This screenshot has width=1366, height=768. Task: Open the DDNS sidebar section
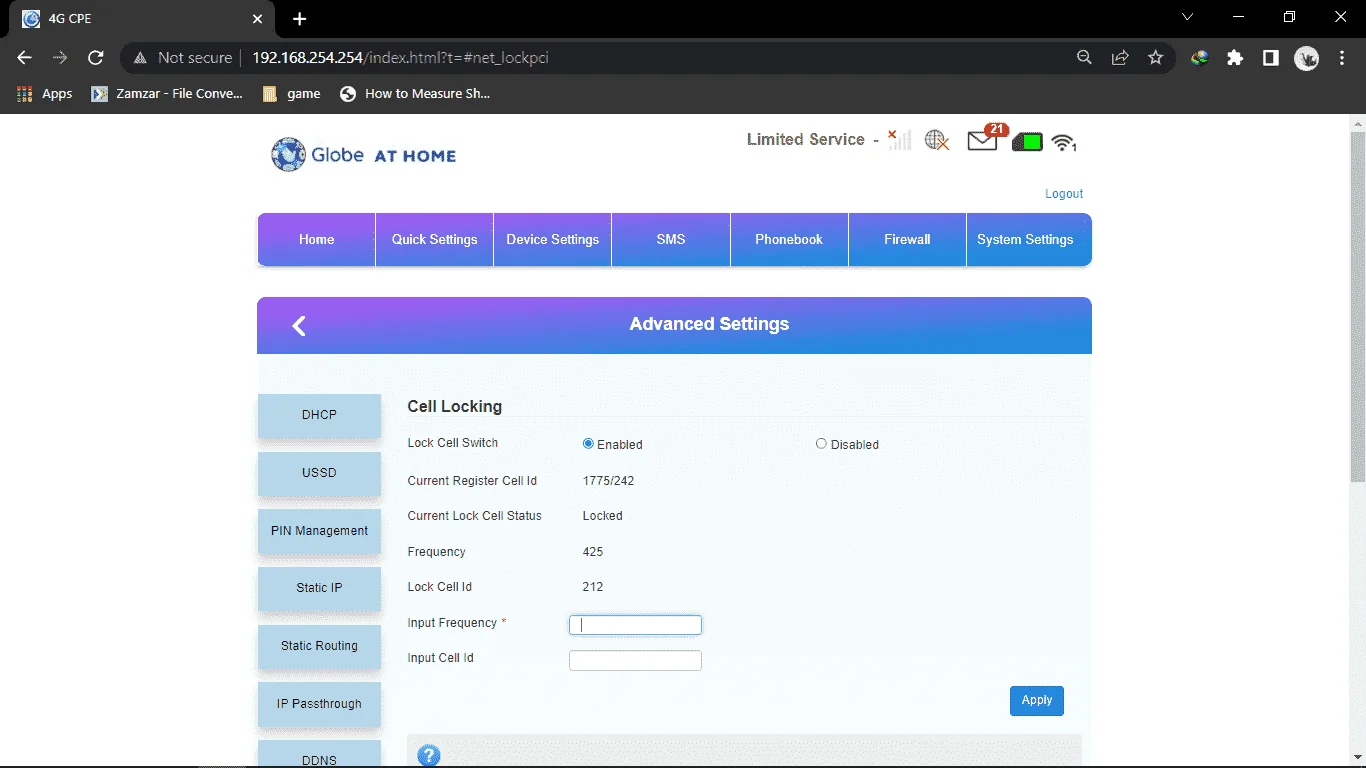point(319,755)
